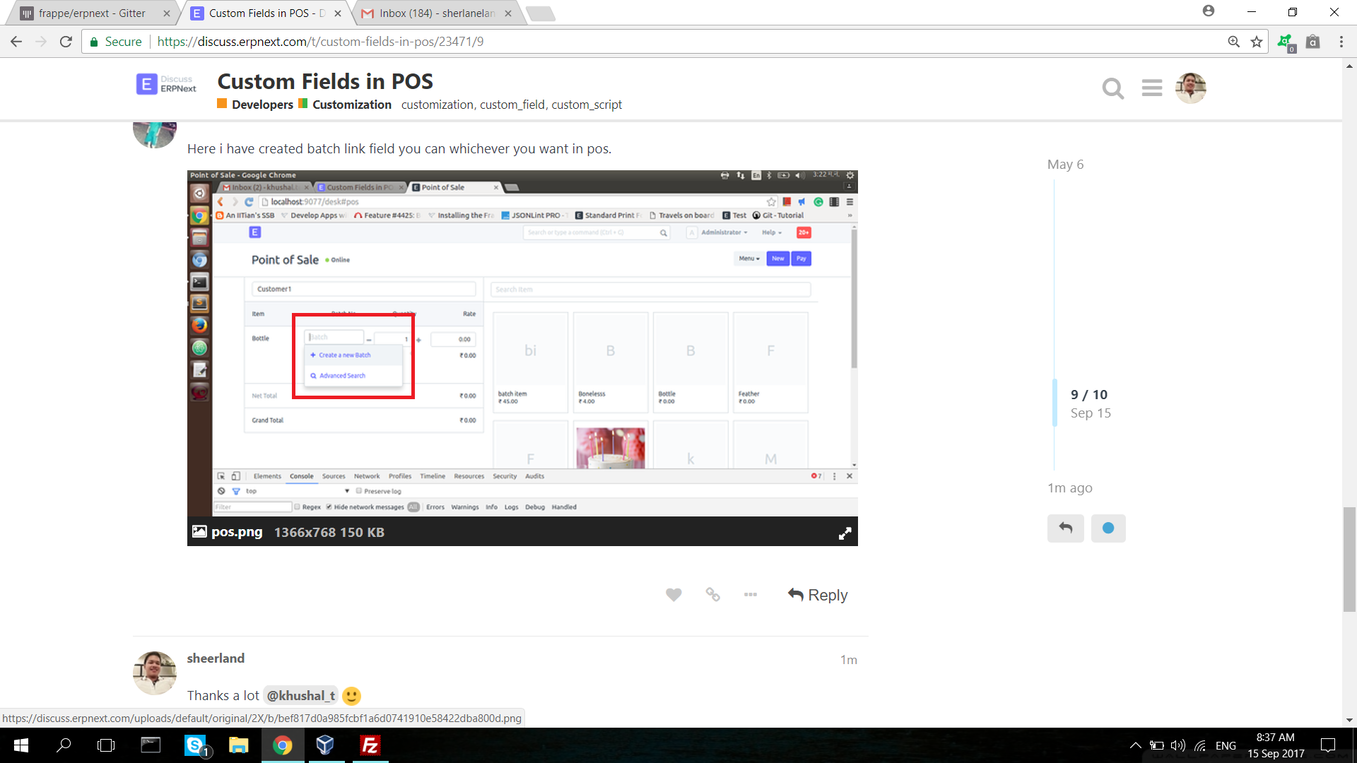Expand pos.png image with arrows icon

point(845,533)
